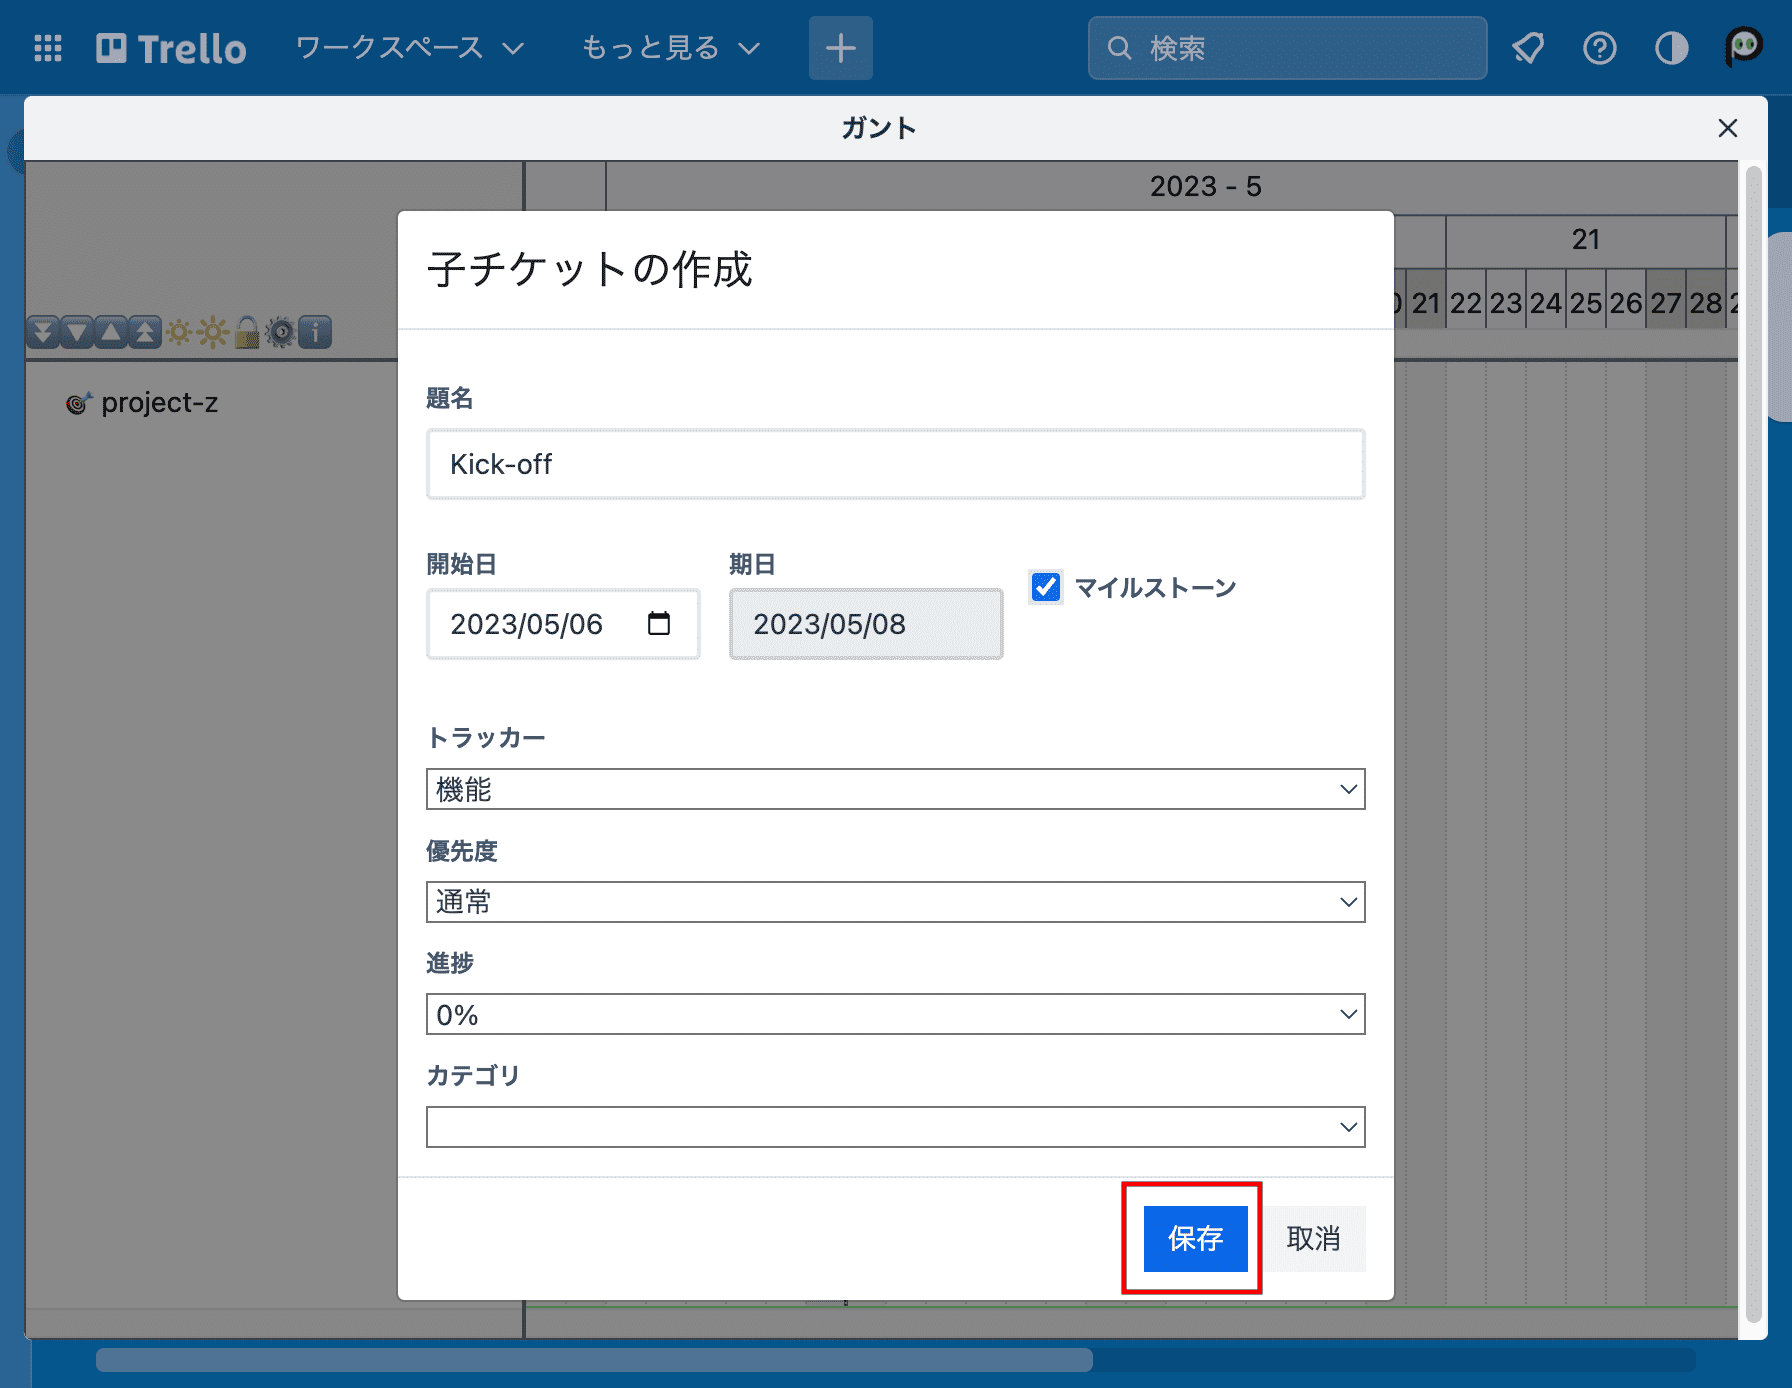This screenshot has height=1388, width=1792.
Task: Toggle milestone off for Kick-off ticket
Action: pyautogui.click(x=1044, y=587)
